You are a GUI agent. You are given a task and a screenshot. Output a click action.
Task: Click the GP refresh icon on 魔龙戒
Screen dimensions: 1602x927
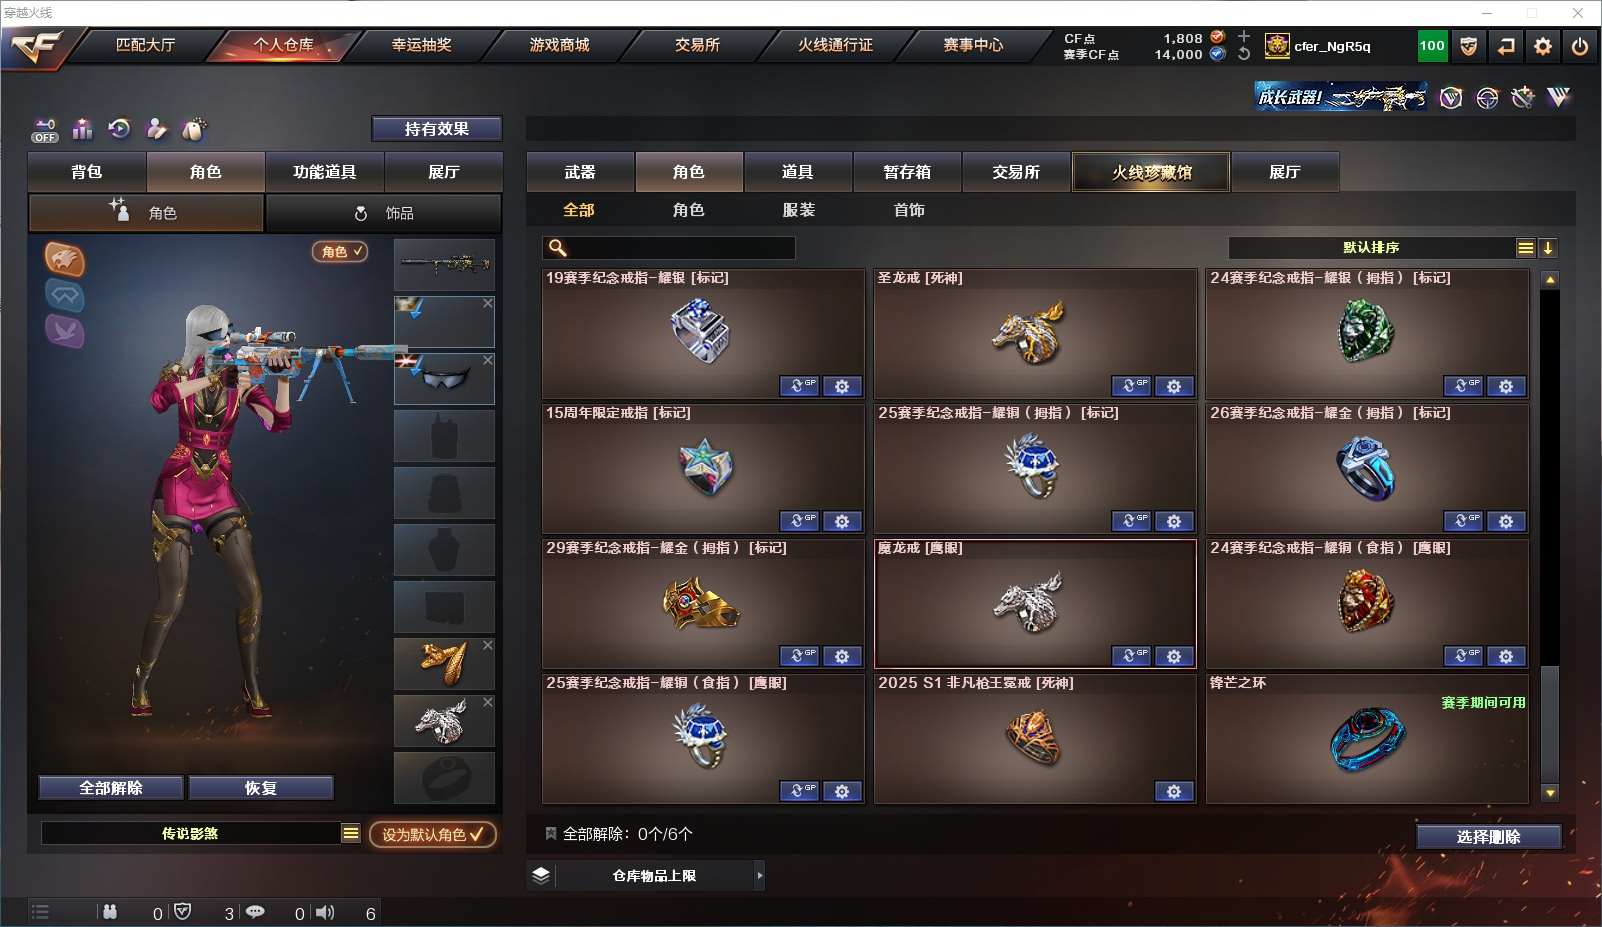[1131, 656]
